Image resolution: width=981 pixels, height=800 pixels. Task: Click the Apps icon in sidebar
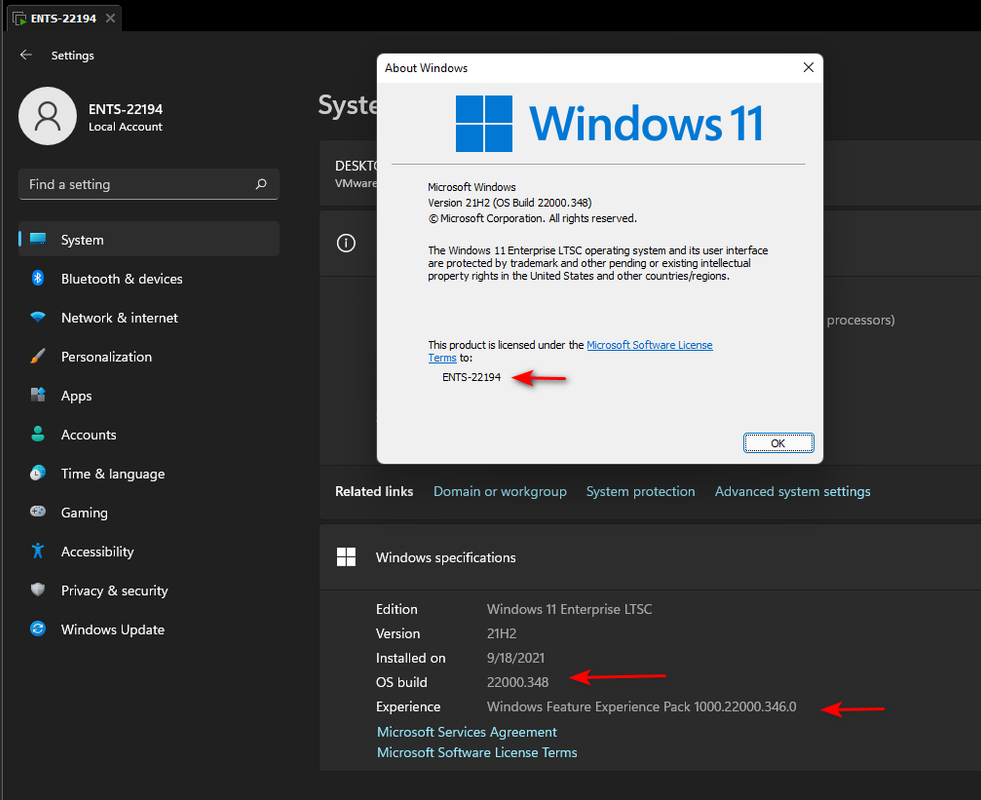click(x=38, y=395)
